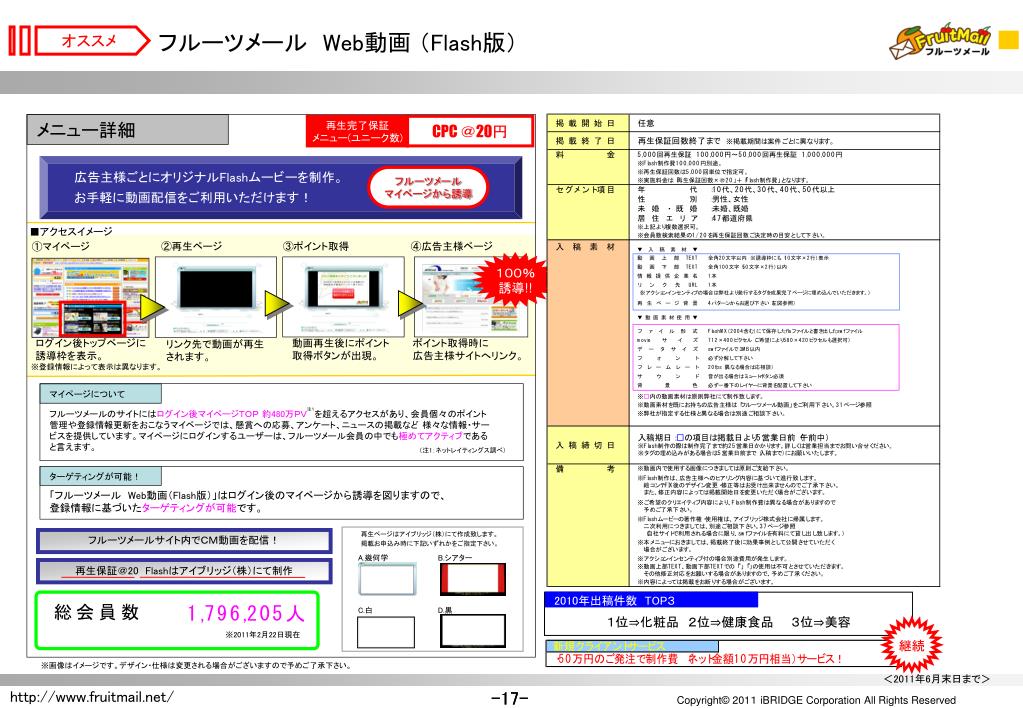Viewport: 1023px width, 708px height.
Task: Click the red 50万円のご発注で制作費 service text
Action: [x=699, y=659]
